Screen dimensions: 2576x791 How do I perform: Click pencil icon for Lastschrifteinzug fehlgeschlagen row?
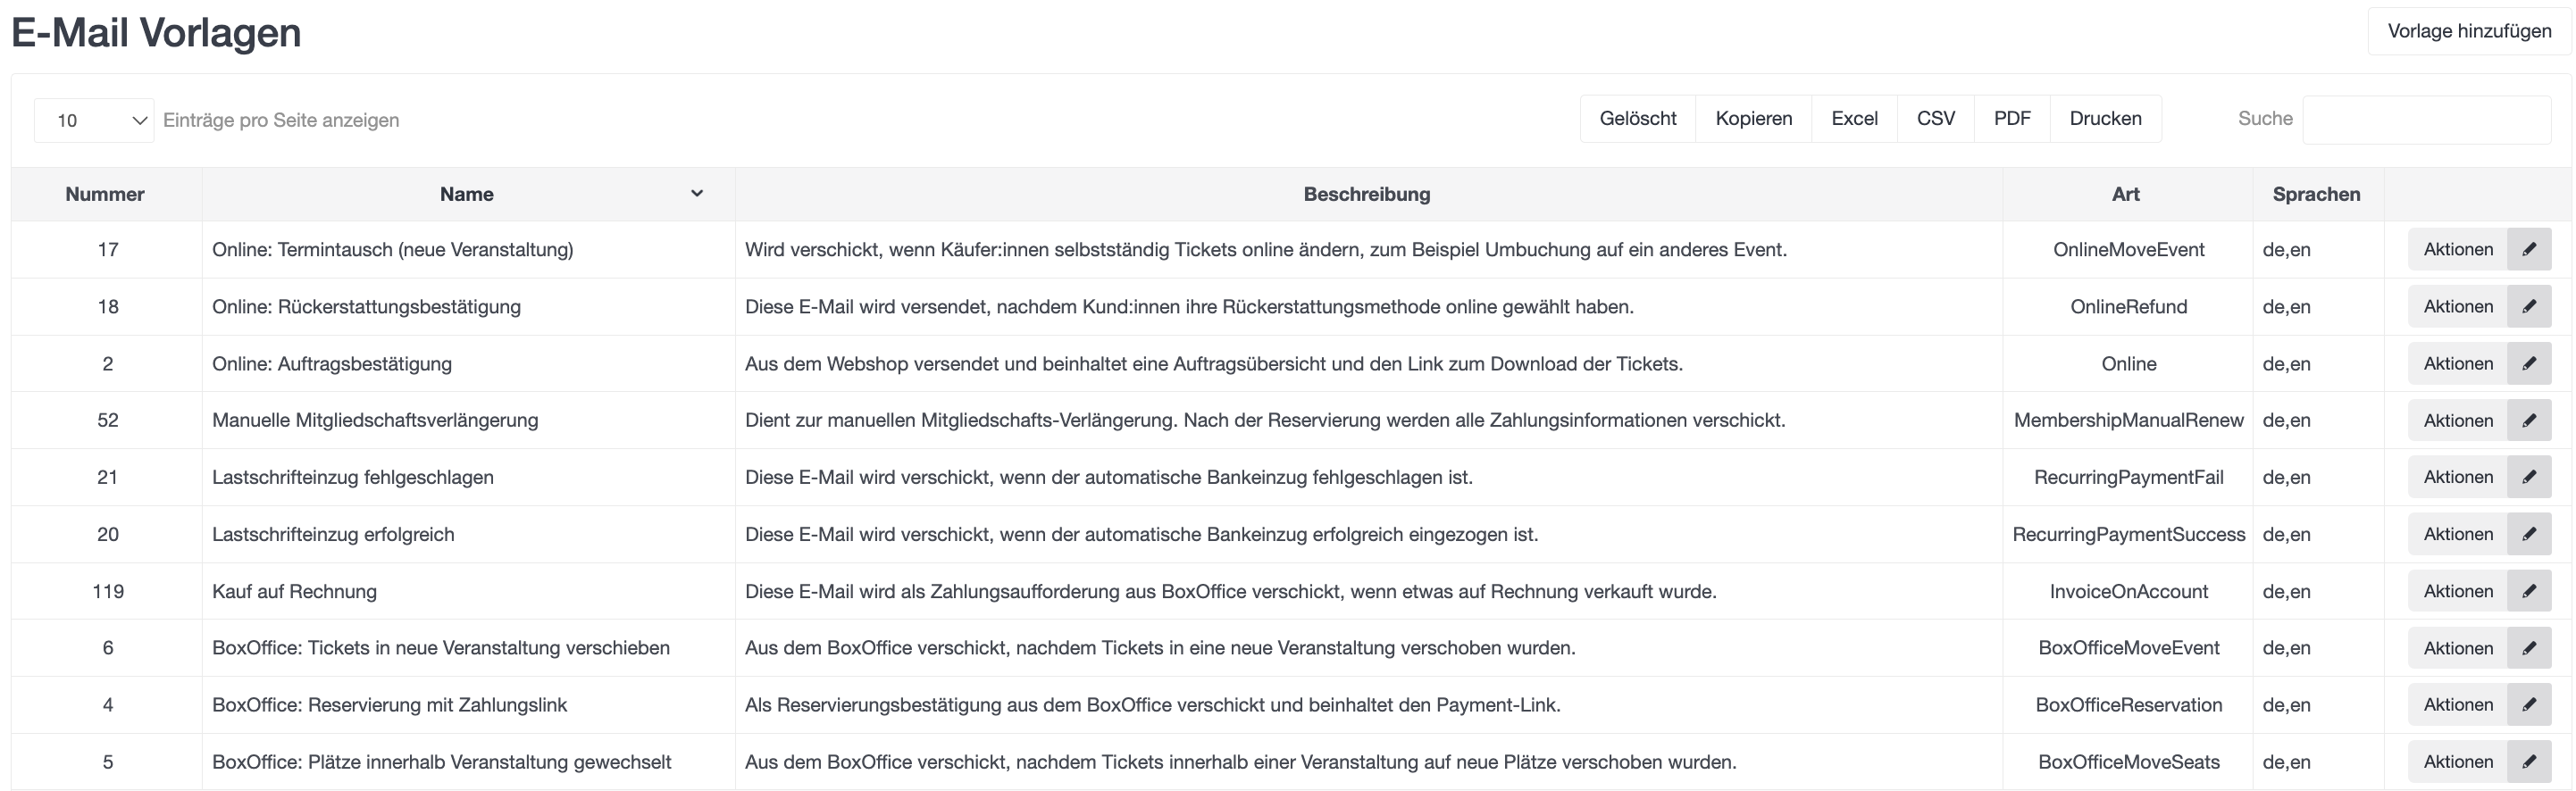point(2528,477)
